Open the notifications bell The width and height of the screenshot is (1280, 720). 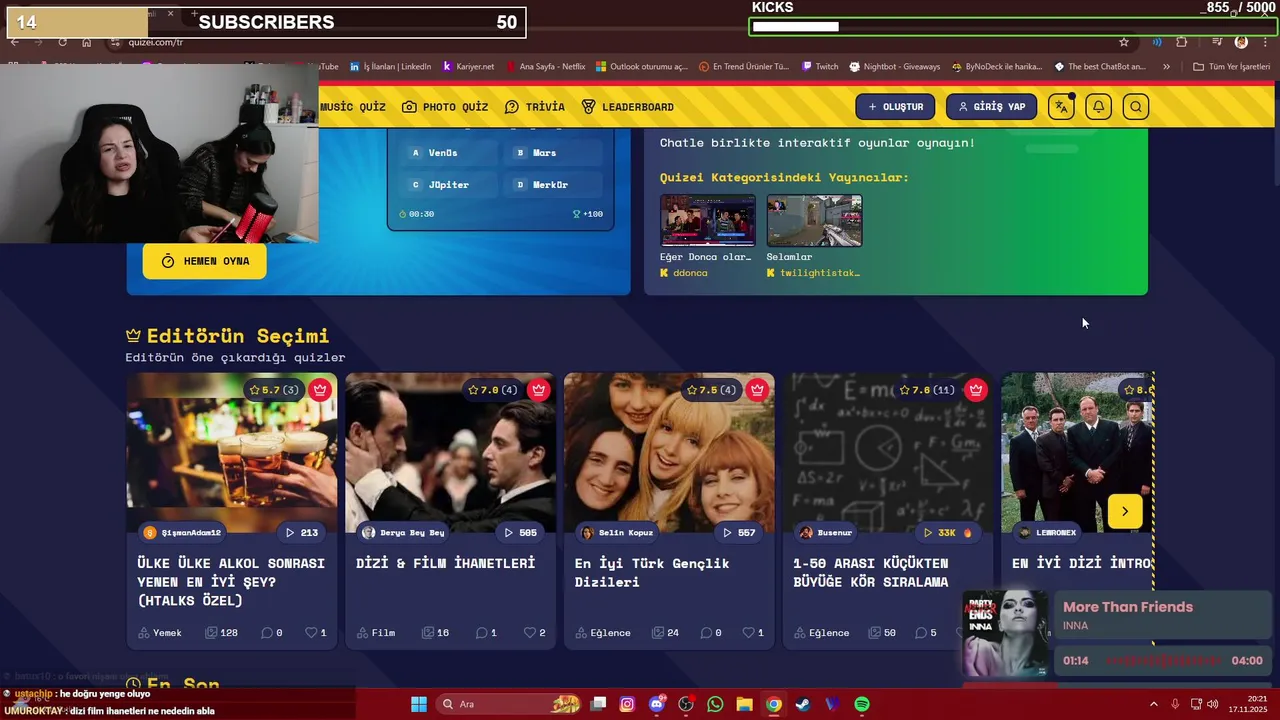(x=1098, y=107)
